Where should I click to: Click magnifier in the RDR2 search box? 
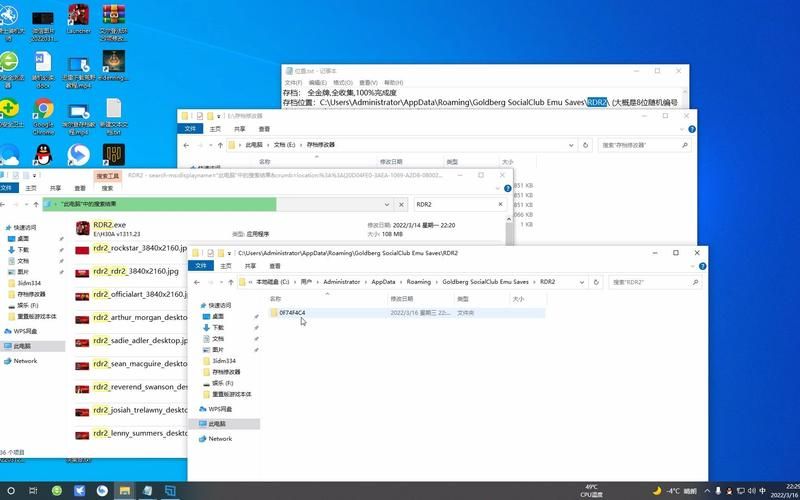coord(695,282)
